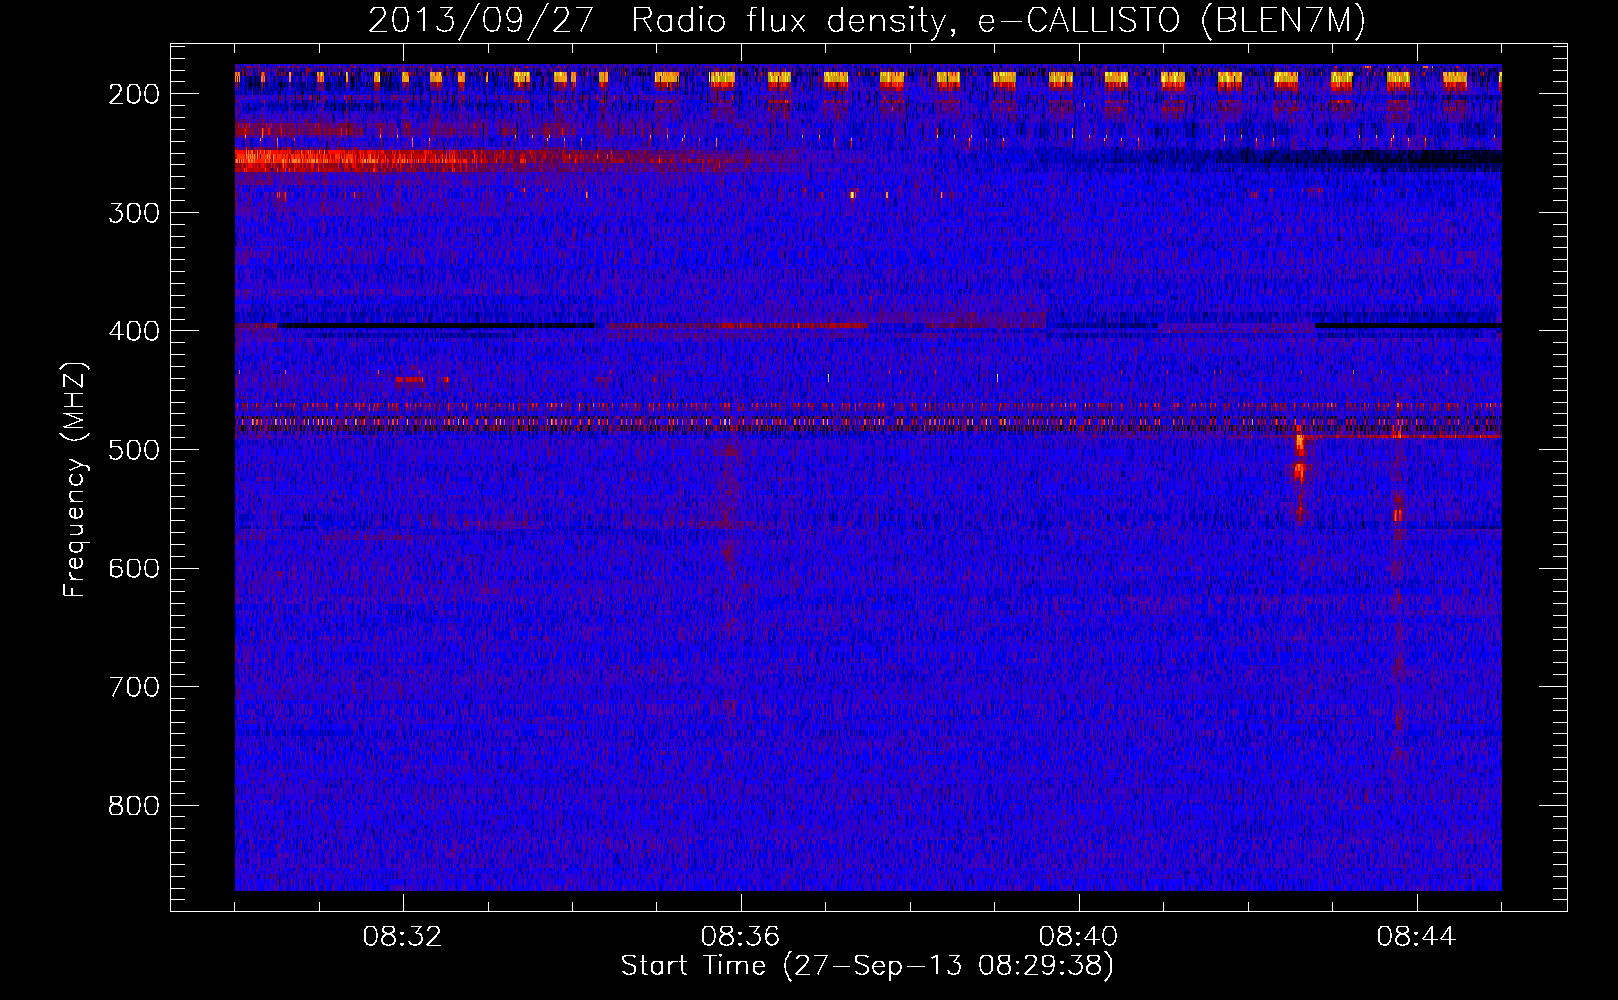Click the 08:32 time tick label

point(403,937)
